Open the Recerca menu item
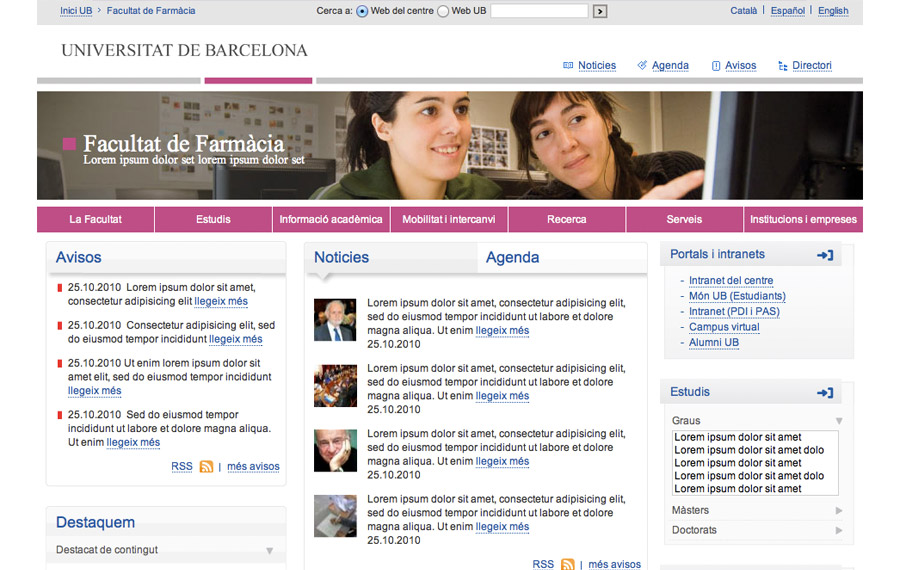This screenshot has width=900, height=570. click(x=567, y=219)
